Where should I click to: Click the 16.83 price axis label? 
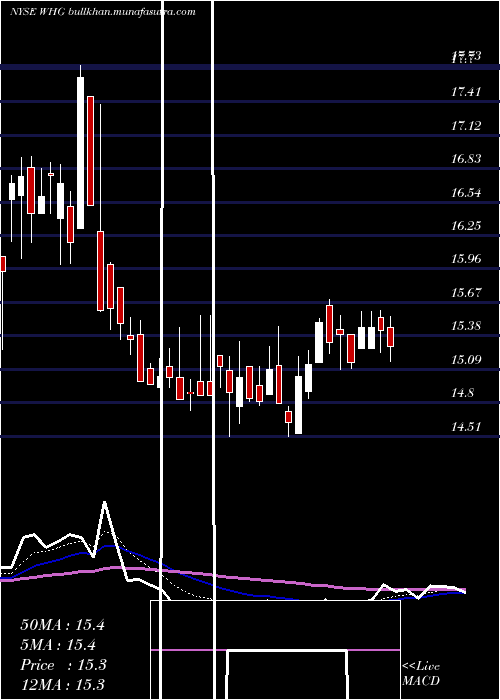point(466,159)
